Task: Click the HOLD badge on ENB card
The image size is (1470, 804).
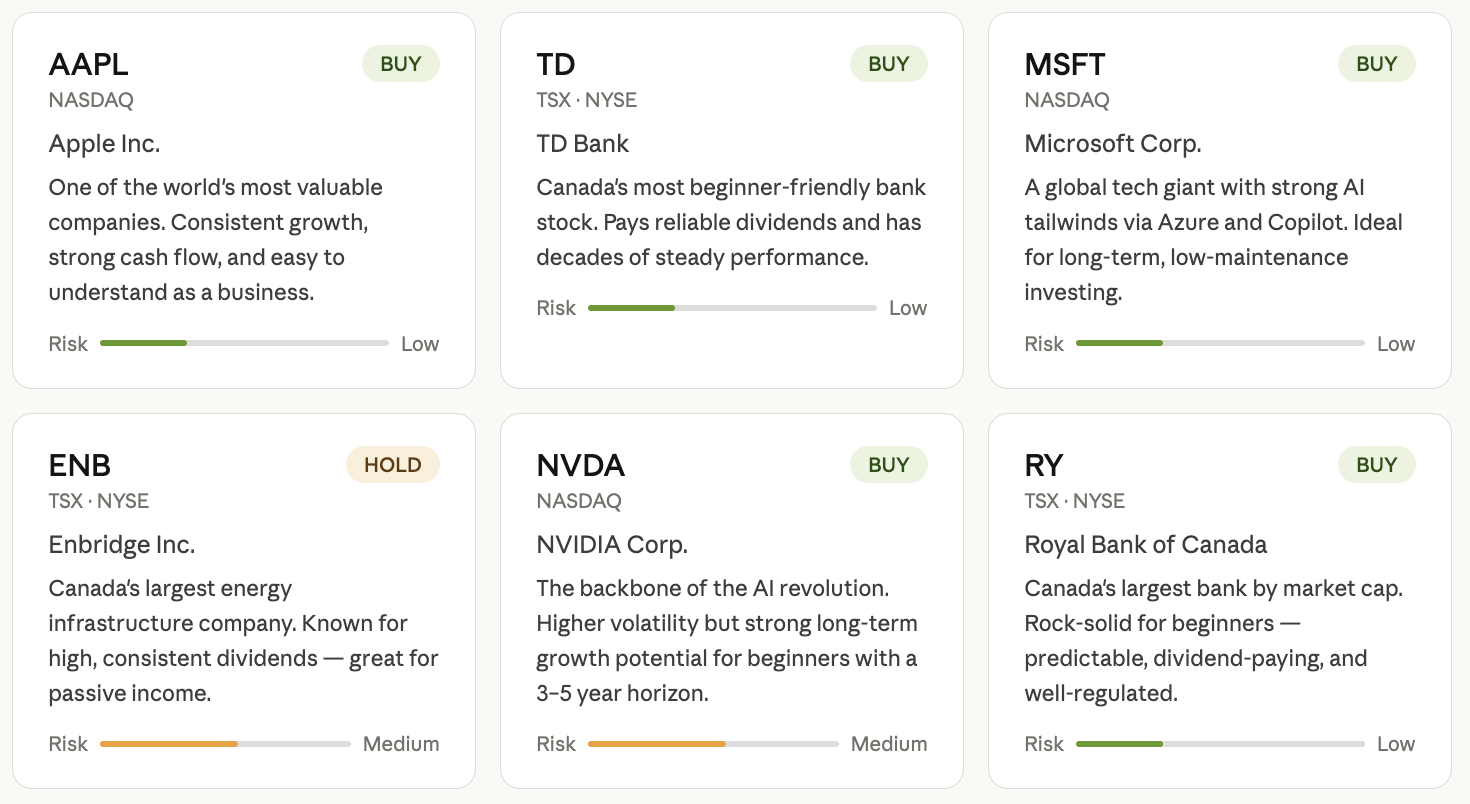Action: point(392,465)
